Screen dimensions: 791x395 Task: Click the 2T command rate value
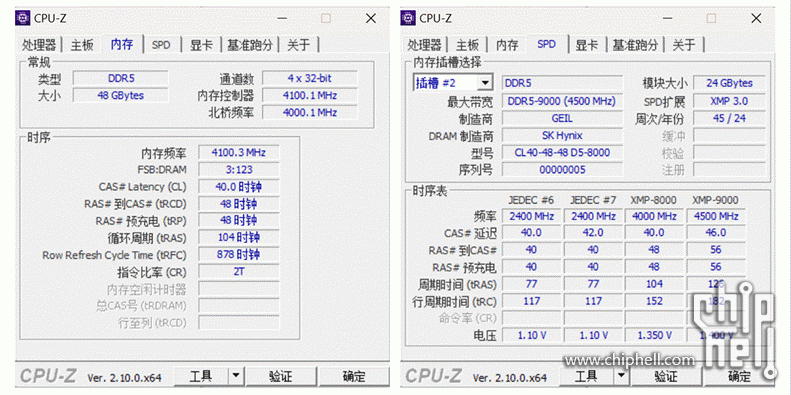(x=239, y=271)
